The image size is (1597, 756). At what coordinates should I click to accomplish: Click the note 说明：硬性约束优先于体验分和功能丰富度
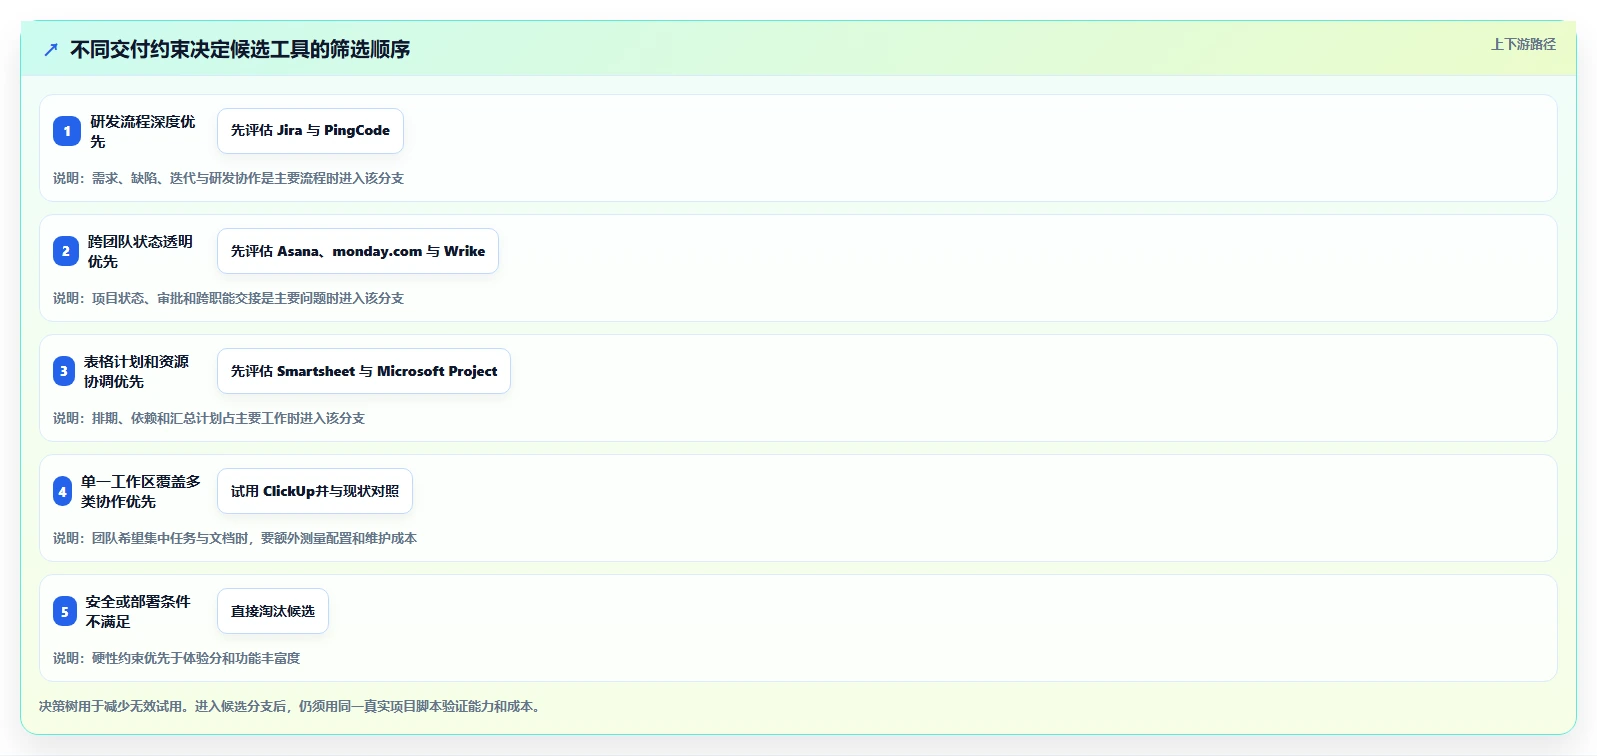coord(176,658)
